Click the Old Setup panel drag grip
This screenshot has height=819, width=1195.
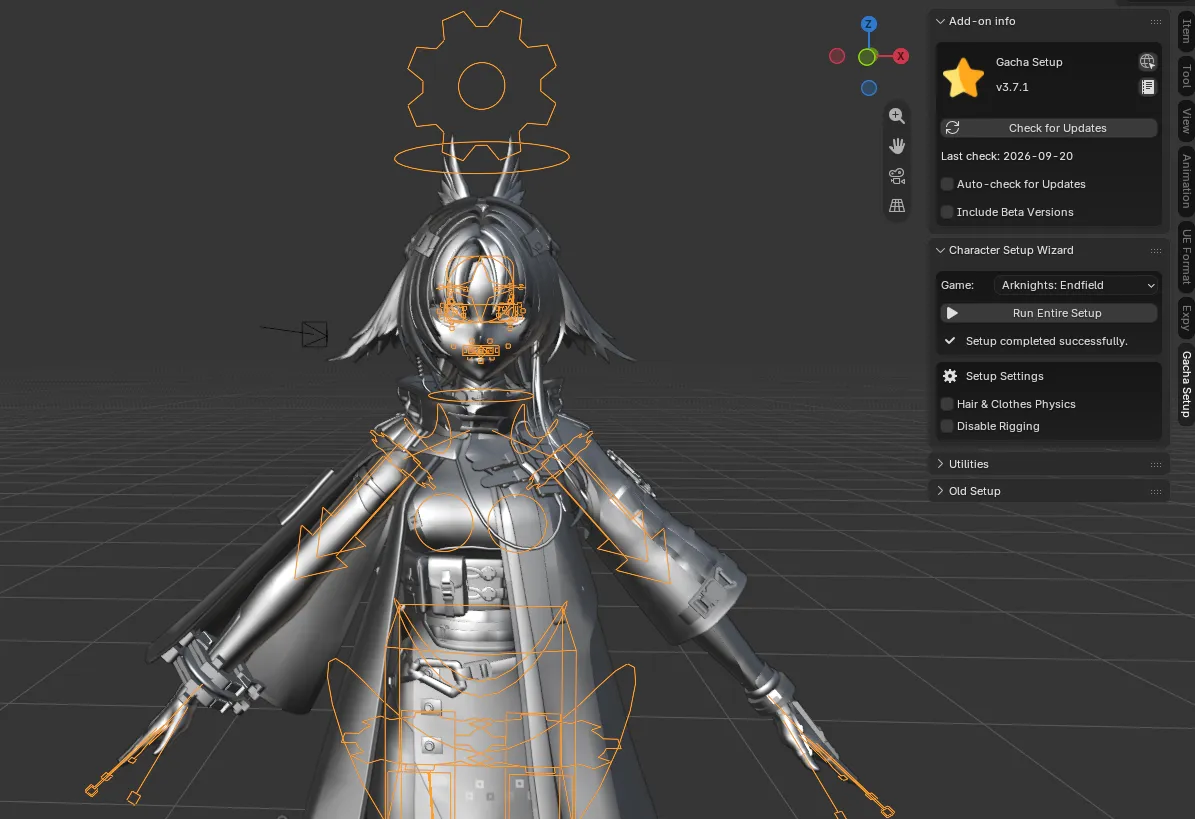[1156, 491]
